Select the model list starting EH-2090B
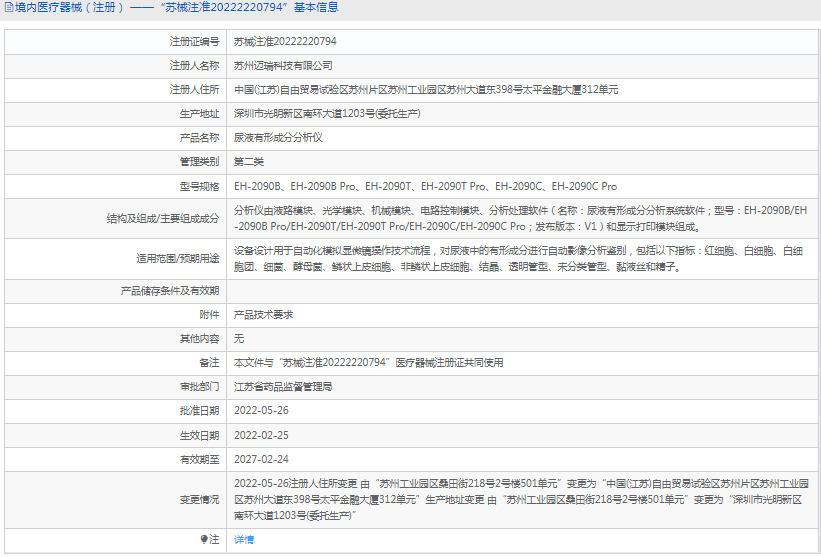The image size is (821, 557). pyautogui.click(x=426, y=186)
